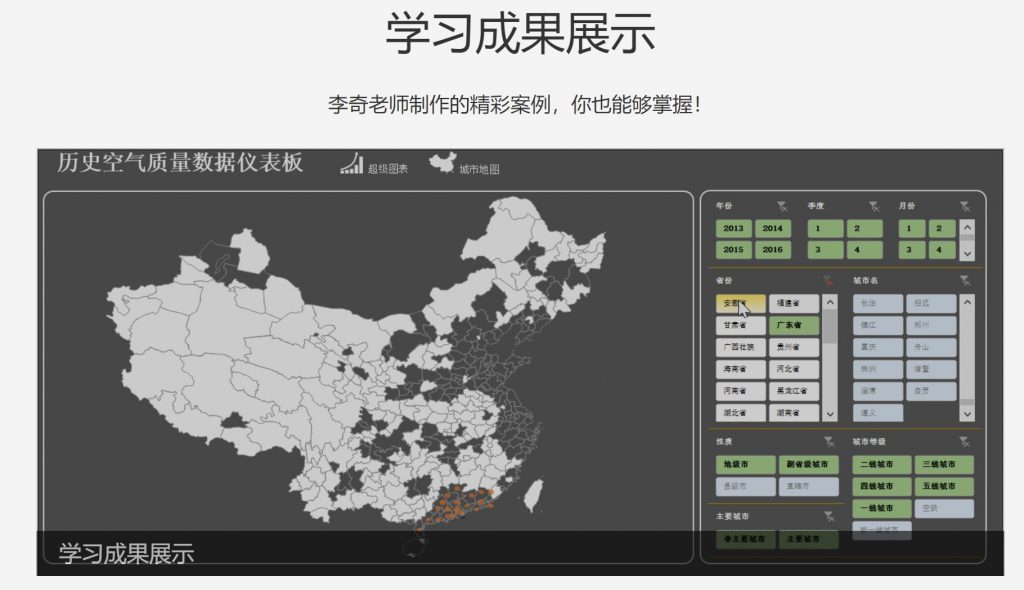Toggle 四线城市 city tier button
1024x590 pixels.
pyautogui.click(x=882, y=486)
